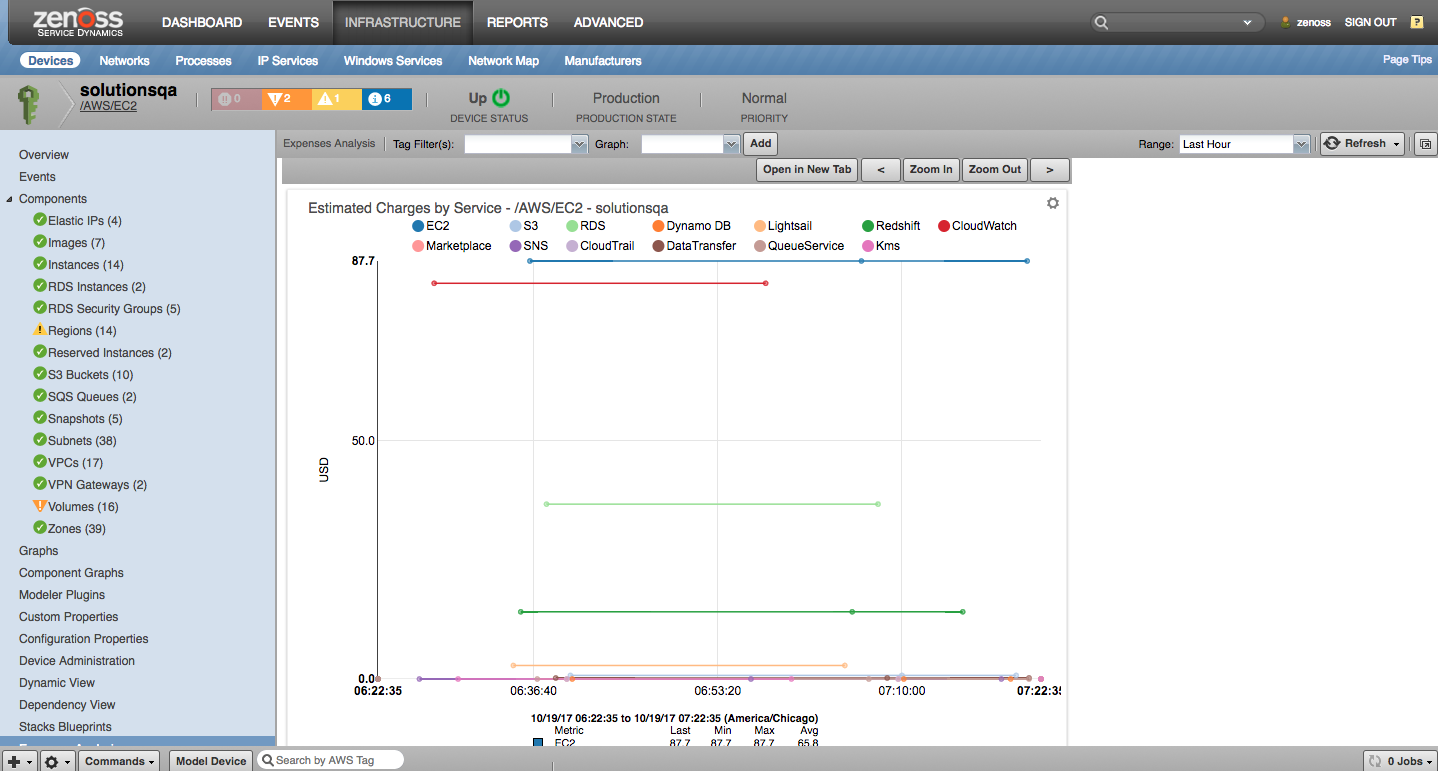Open the global search options dropdown arrow
This screenshot has width=1438, height=771.
pyautogui.click(x=1247, y=22)
